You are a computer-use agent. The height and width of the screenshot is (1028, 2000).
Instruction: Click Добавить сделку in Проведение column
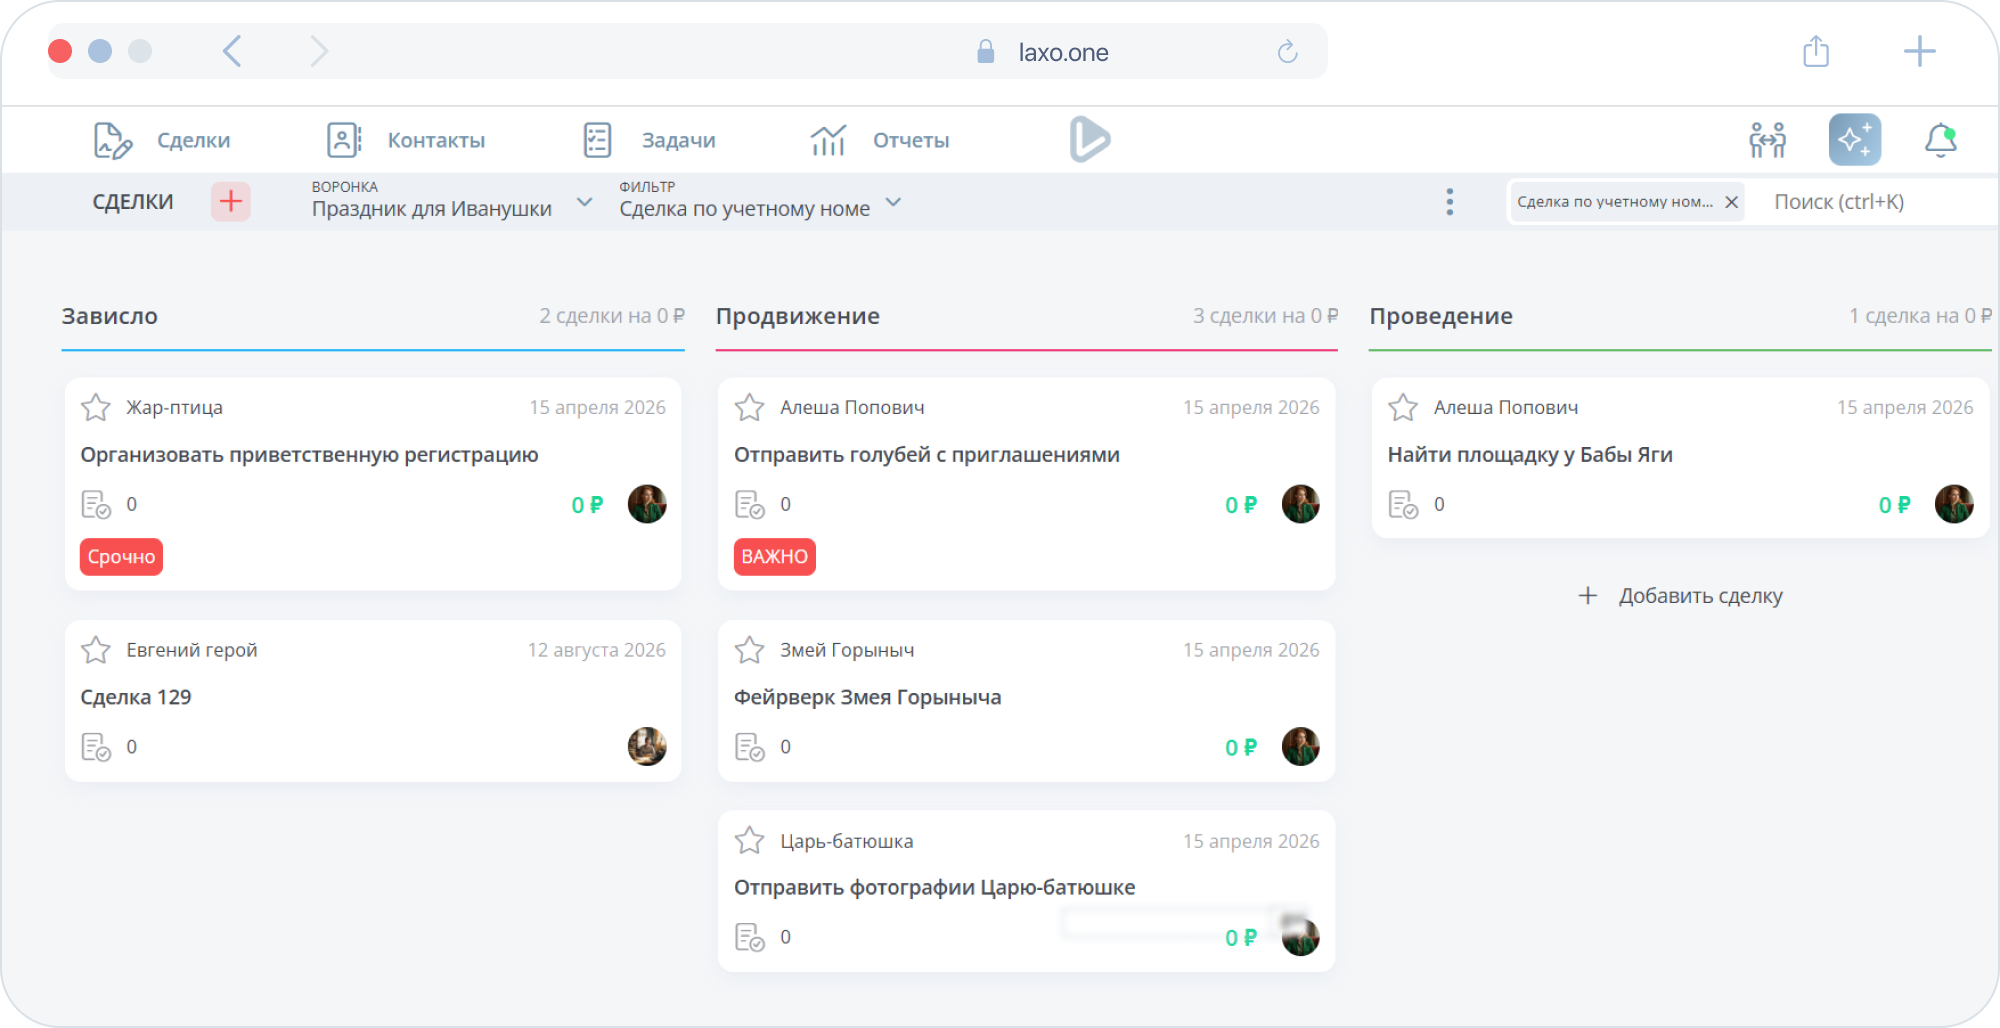pyautogui.click(x=1680, y=596)
